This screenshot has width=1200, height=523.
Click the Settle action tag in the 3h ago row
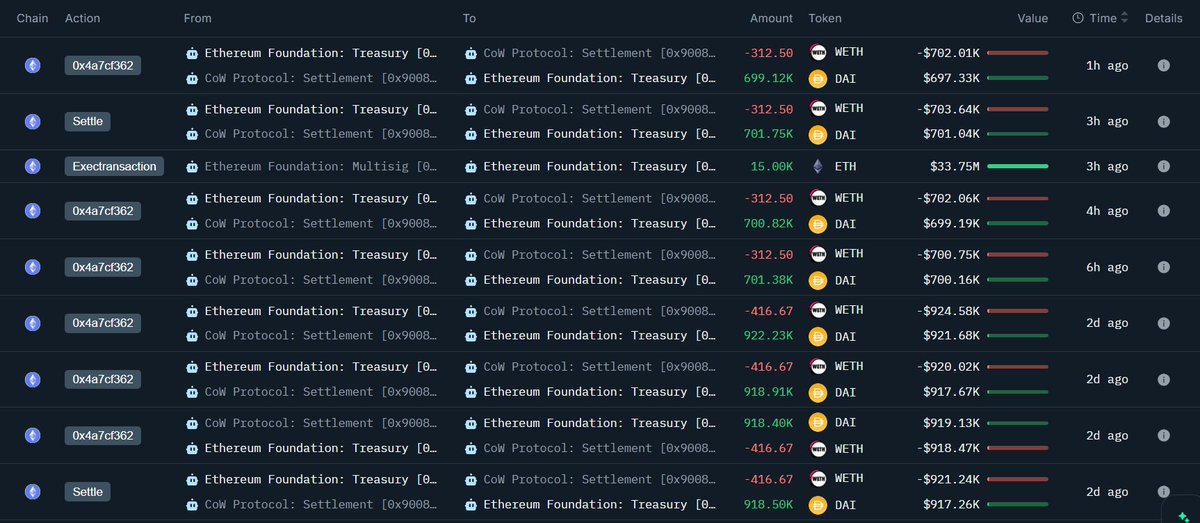click(87, 121)
